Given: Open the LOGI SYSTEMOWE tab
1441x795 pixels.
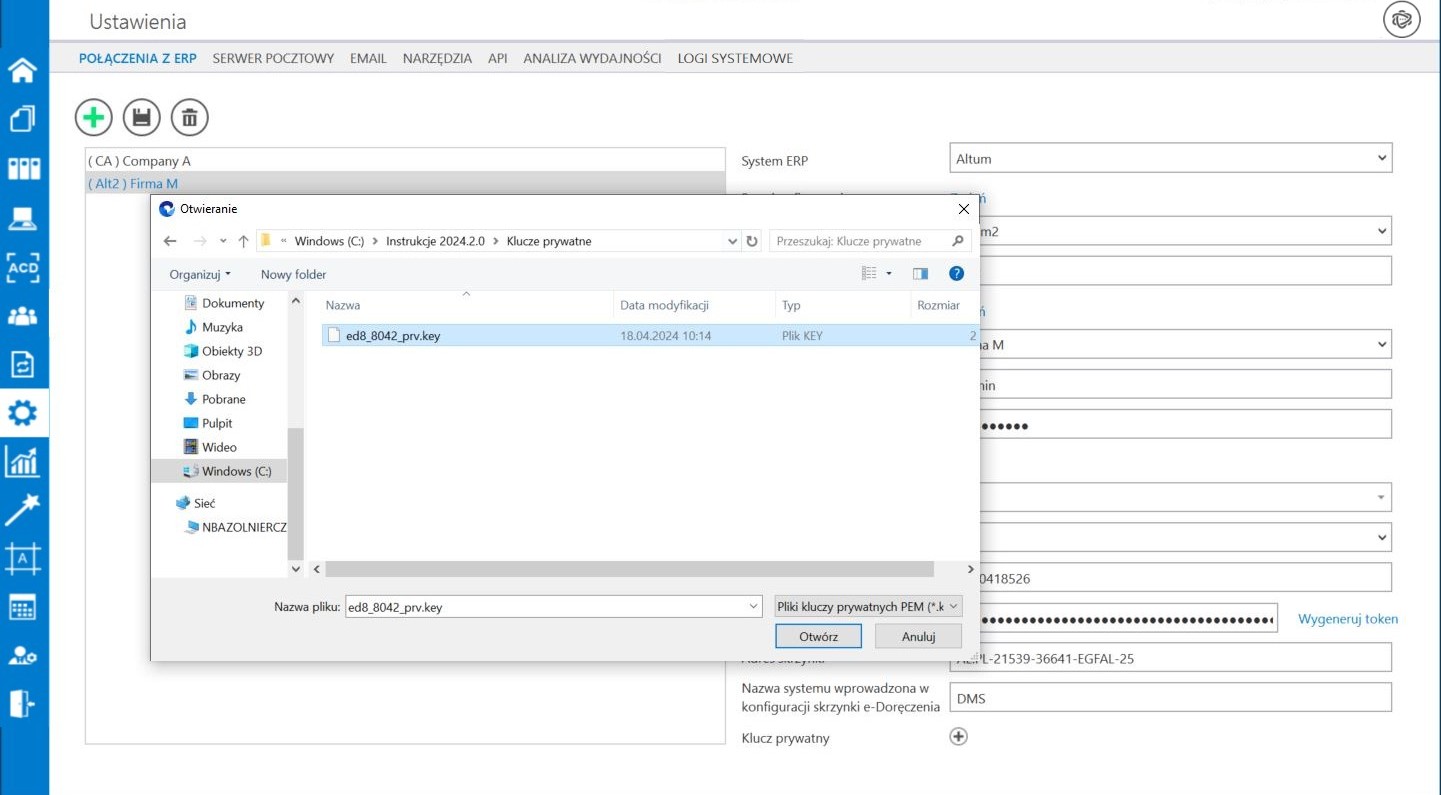Looking at the screenshot, I should pos(735,58).
